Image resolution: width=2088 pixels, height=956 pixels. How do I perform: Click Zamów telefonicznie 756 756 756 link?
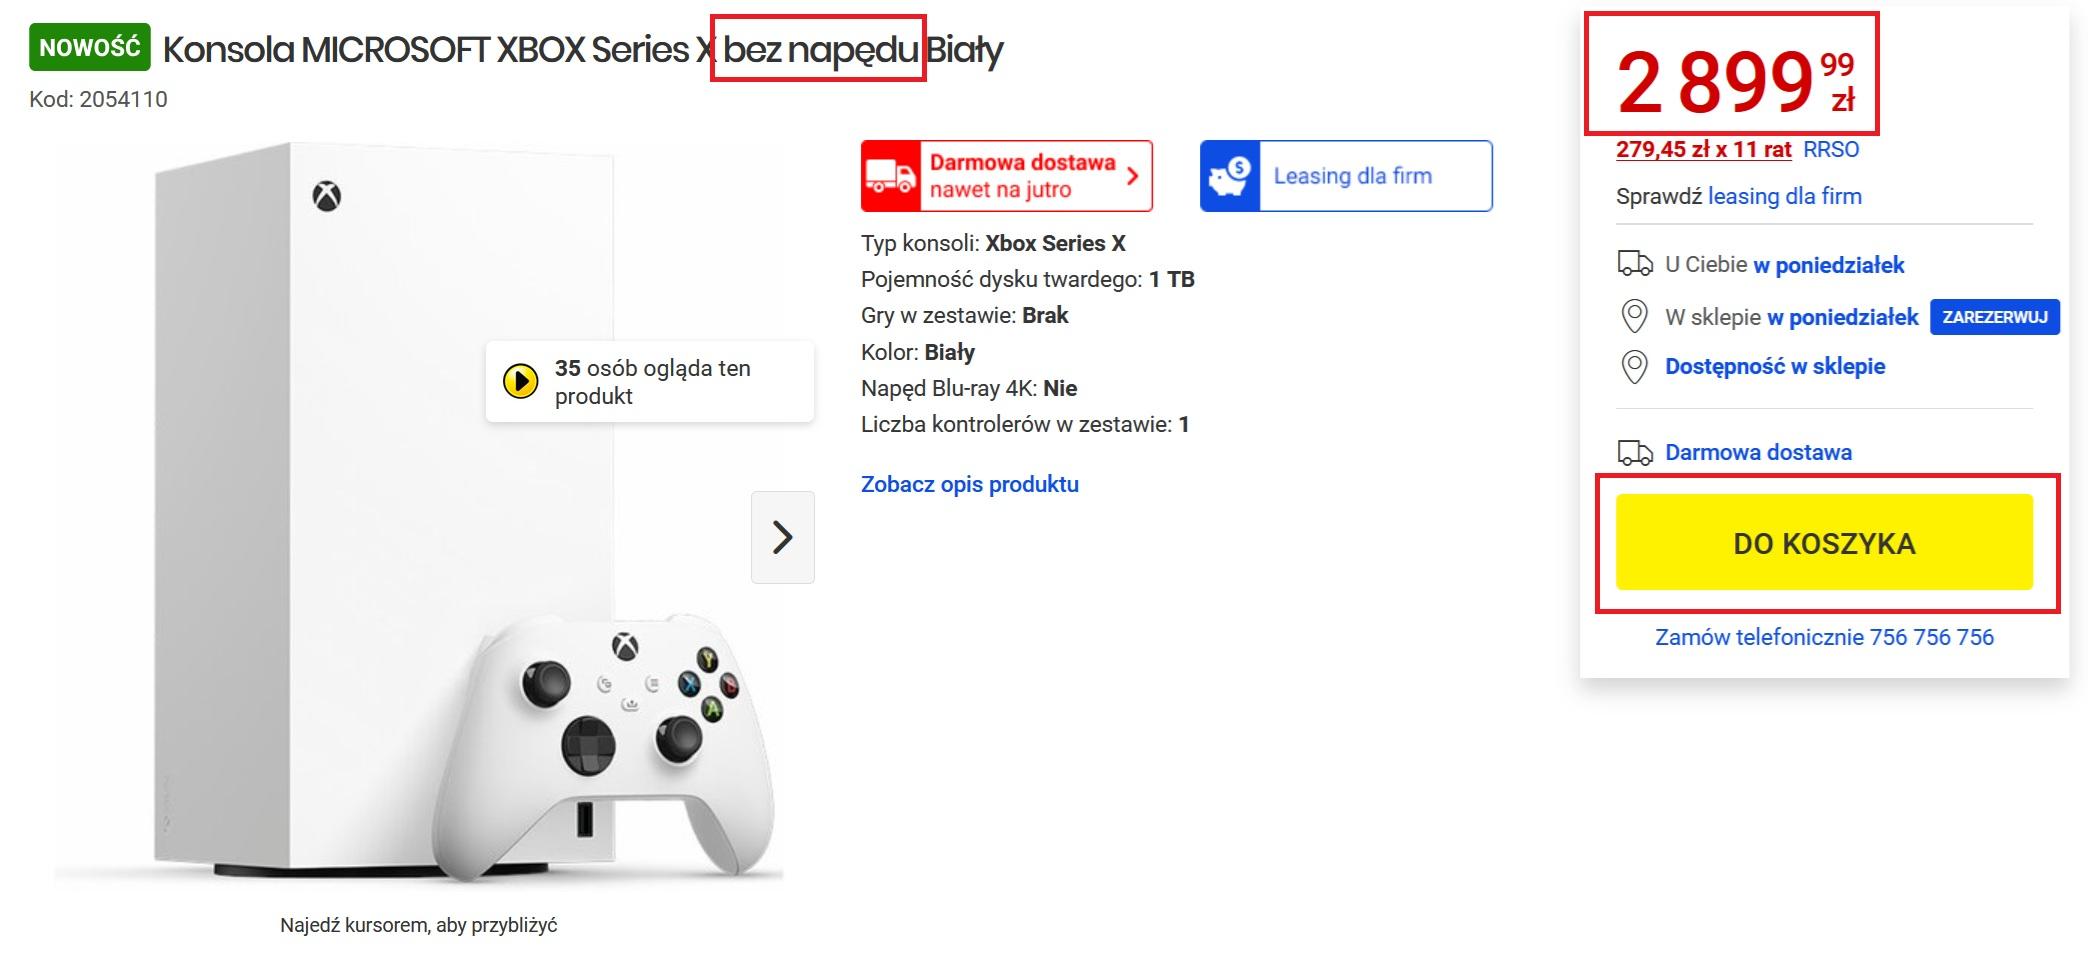pos(1824,637)
